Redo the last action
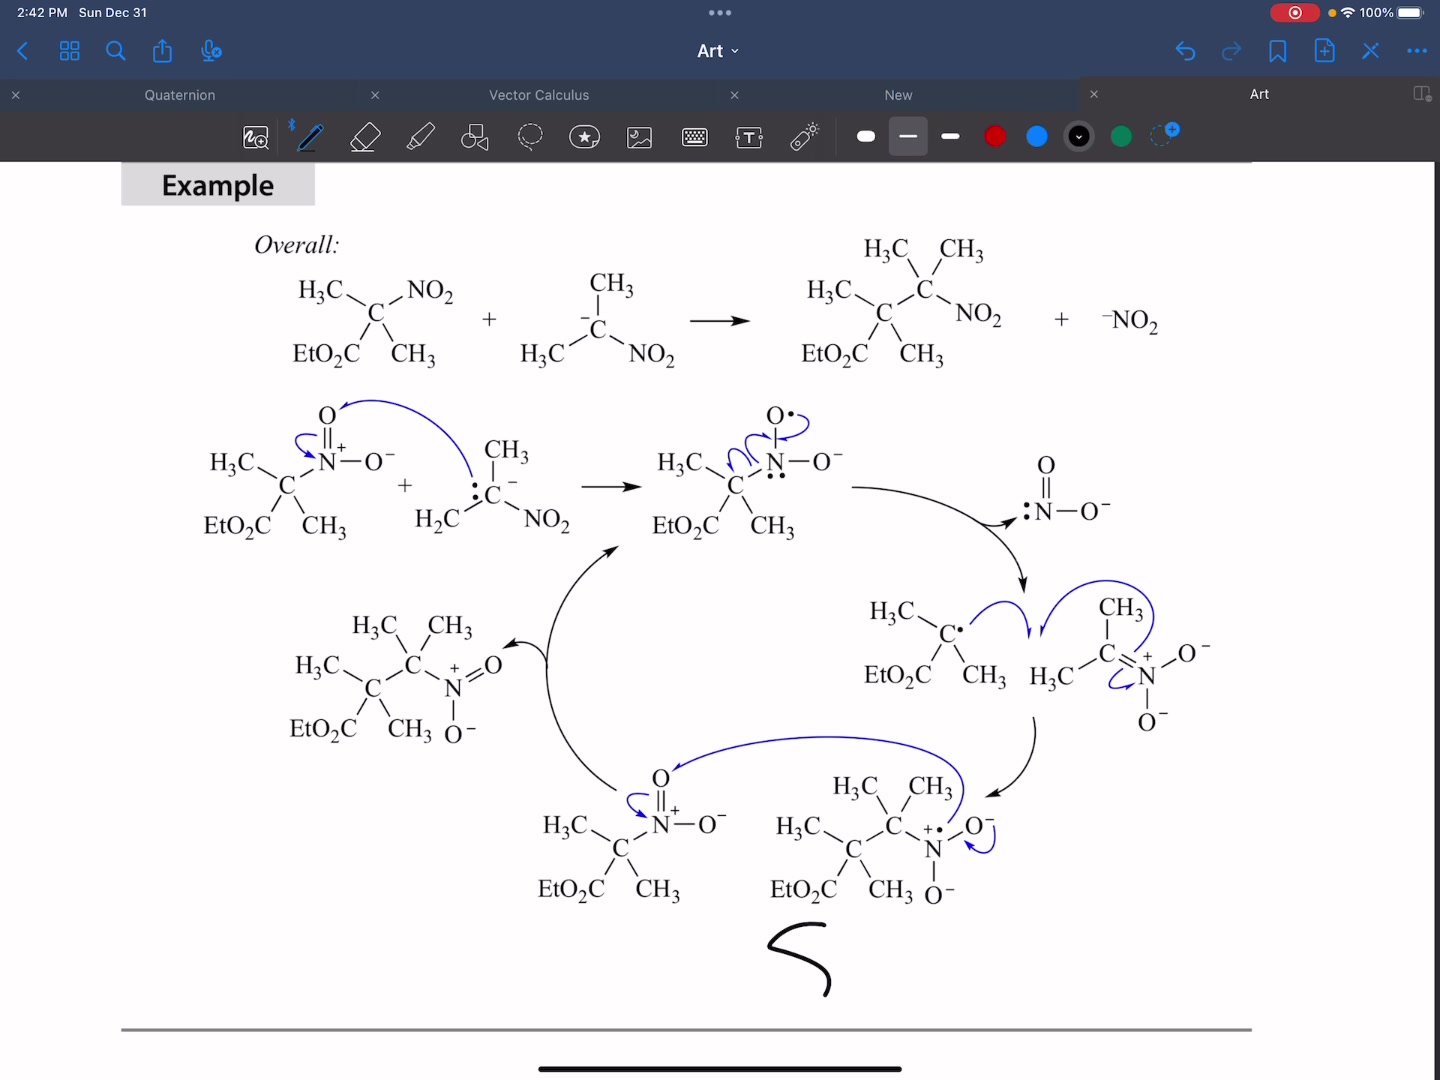This screenshot has height=1080, width=1440. pyautogui.click(x=1231, y=51)
